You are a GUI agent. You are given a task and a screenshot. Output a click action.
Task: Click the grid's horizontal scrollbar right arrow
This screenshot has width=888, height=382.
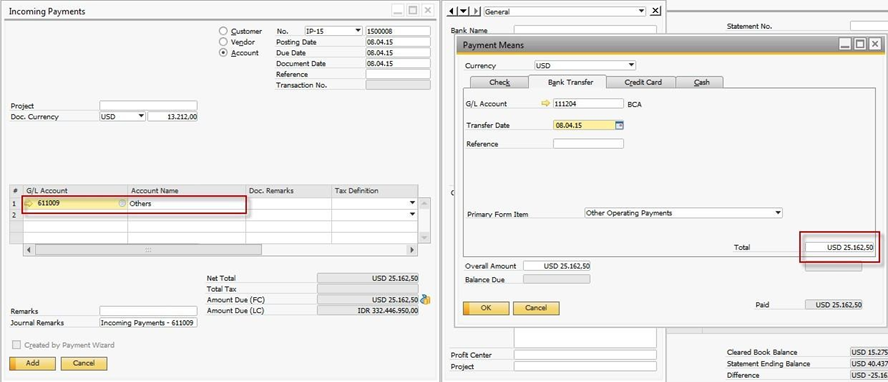[412, 250]
